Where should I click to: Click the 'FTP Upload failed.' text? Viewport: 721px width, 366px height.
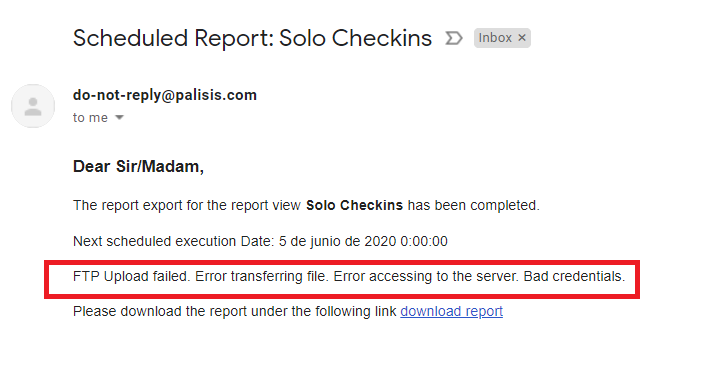click(131, 276)
